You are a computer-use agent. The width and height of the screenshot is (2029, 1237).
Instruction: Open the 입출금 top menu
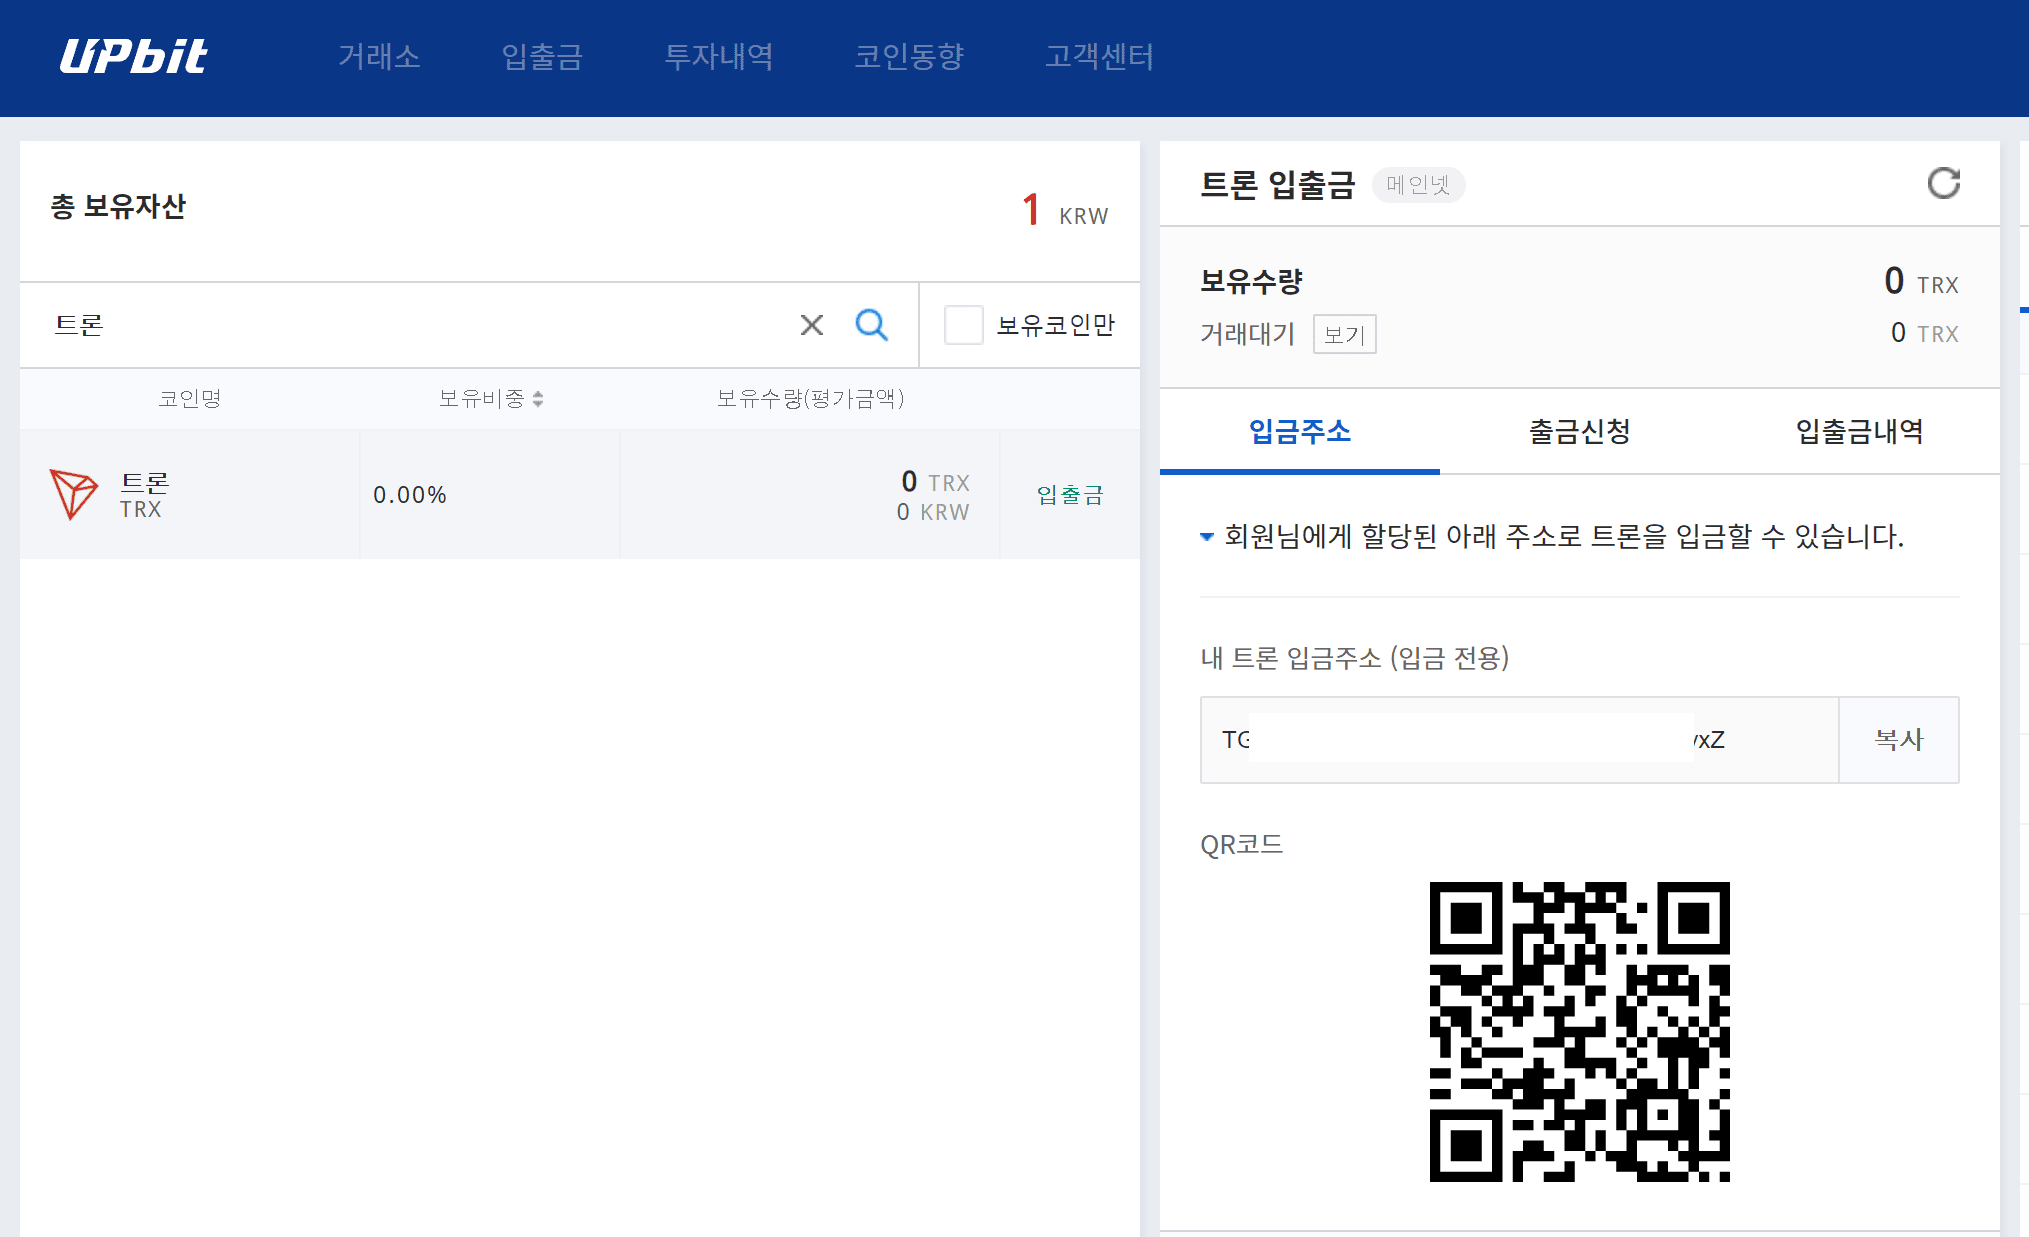point(542,57)
